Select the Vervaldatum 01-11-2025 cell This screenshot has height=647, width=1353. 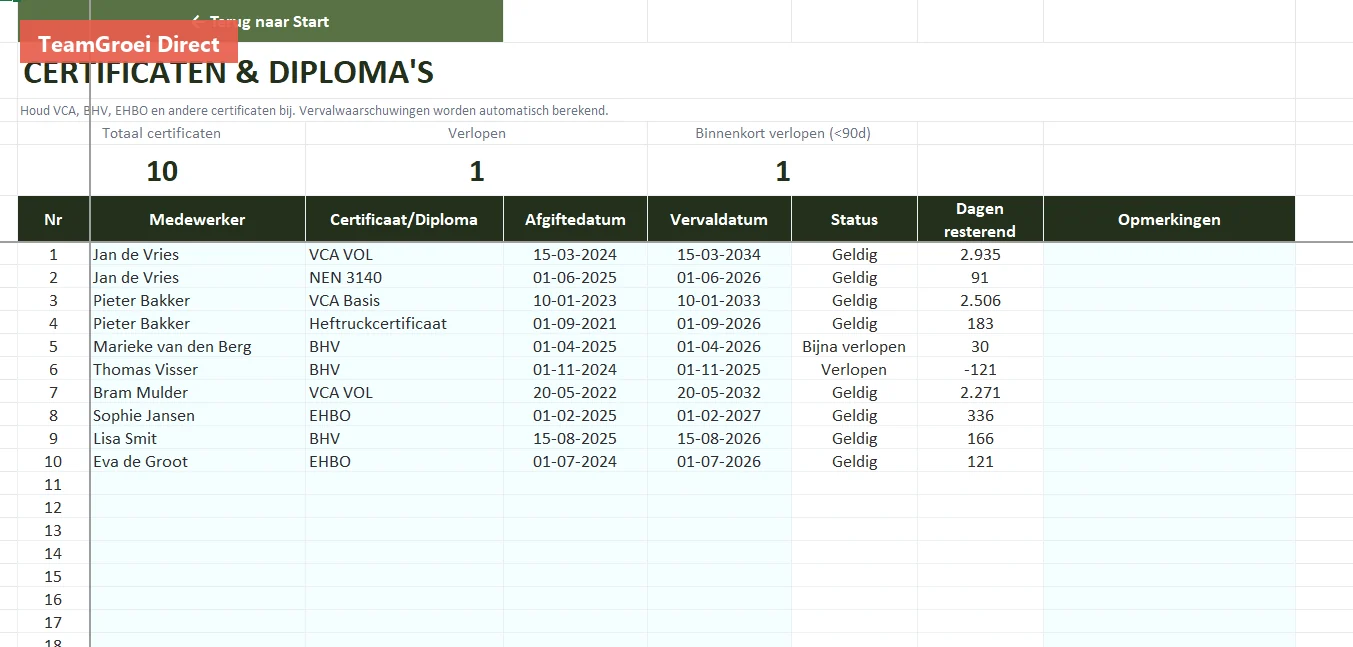(719, 369)
